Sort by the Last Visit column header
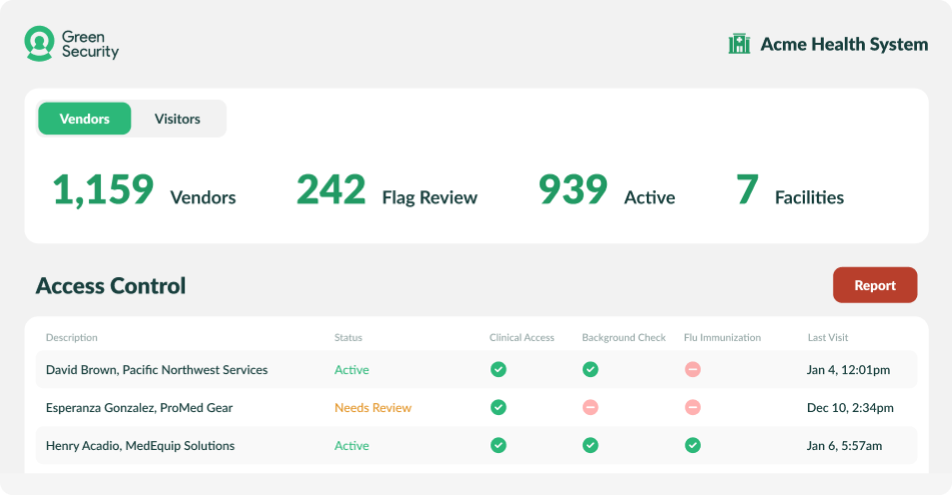The width and height of the screenshot is (952, 495). [x=827, y=338]
